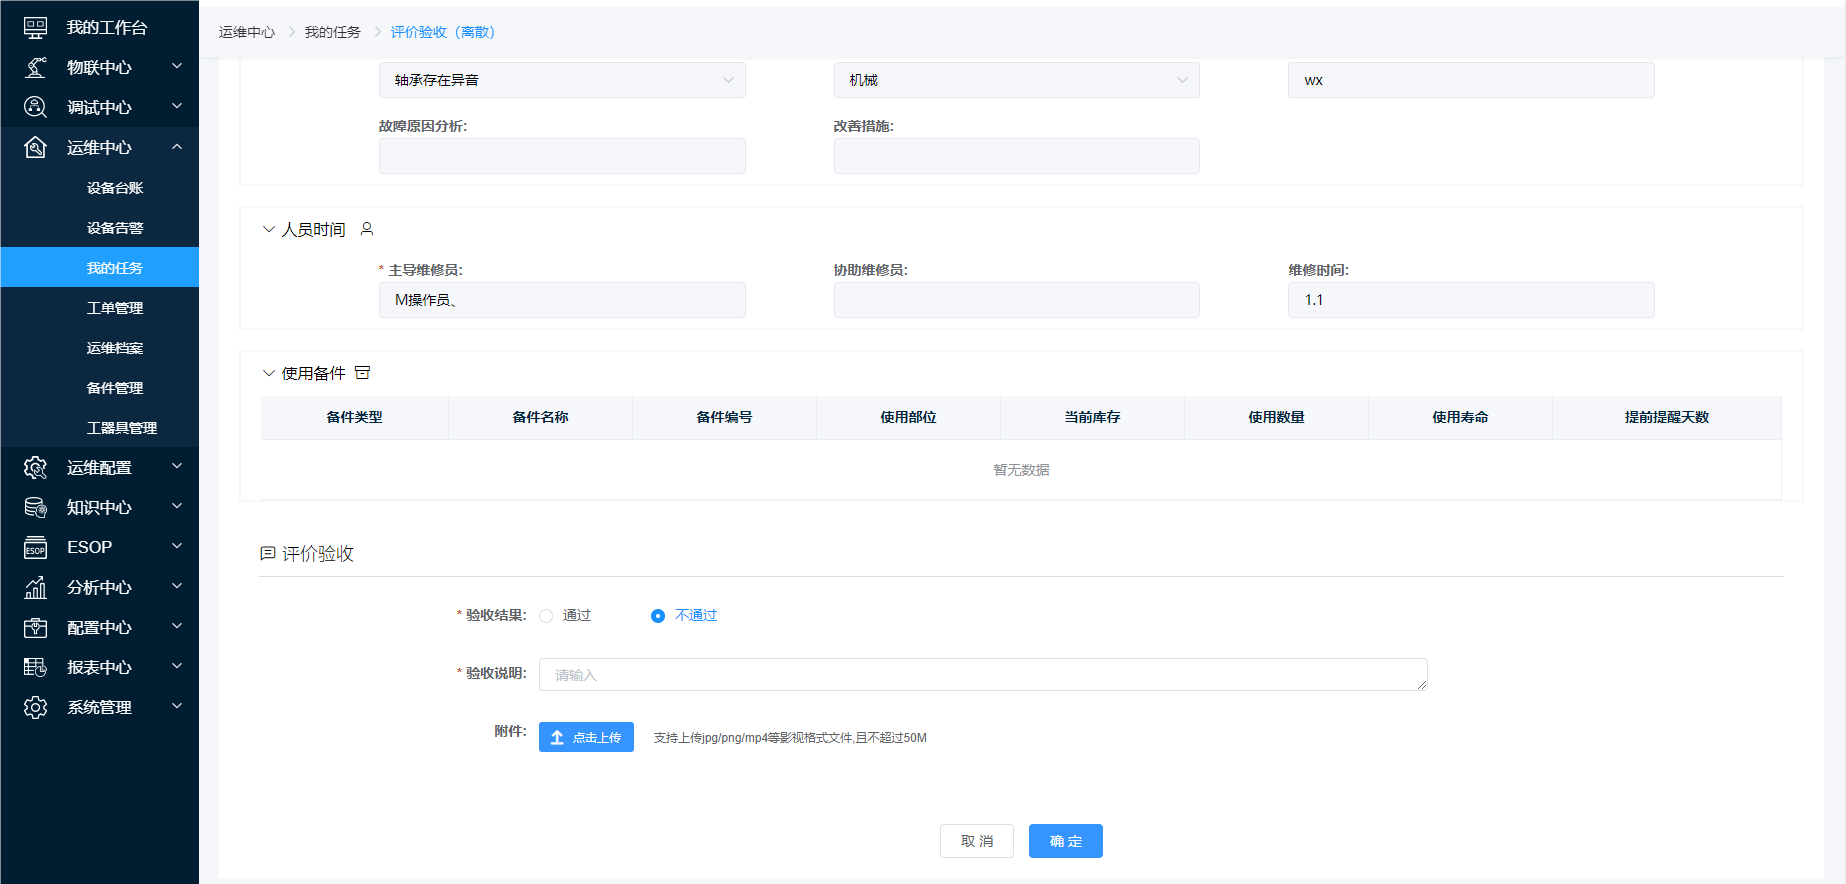The height and width of the screenshot is (884, 1846).
Task: Go to 备件管理 menu item
Action: pos(115,388)
